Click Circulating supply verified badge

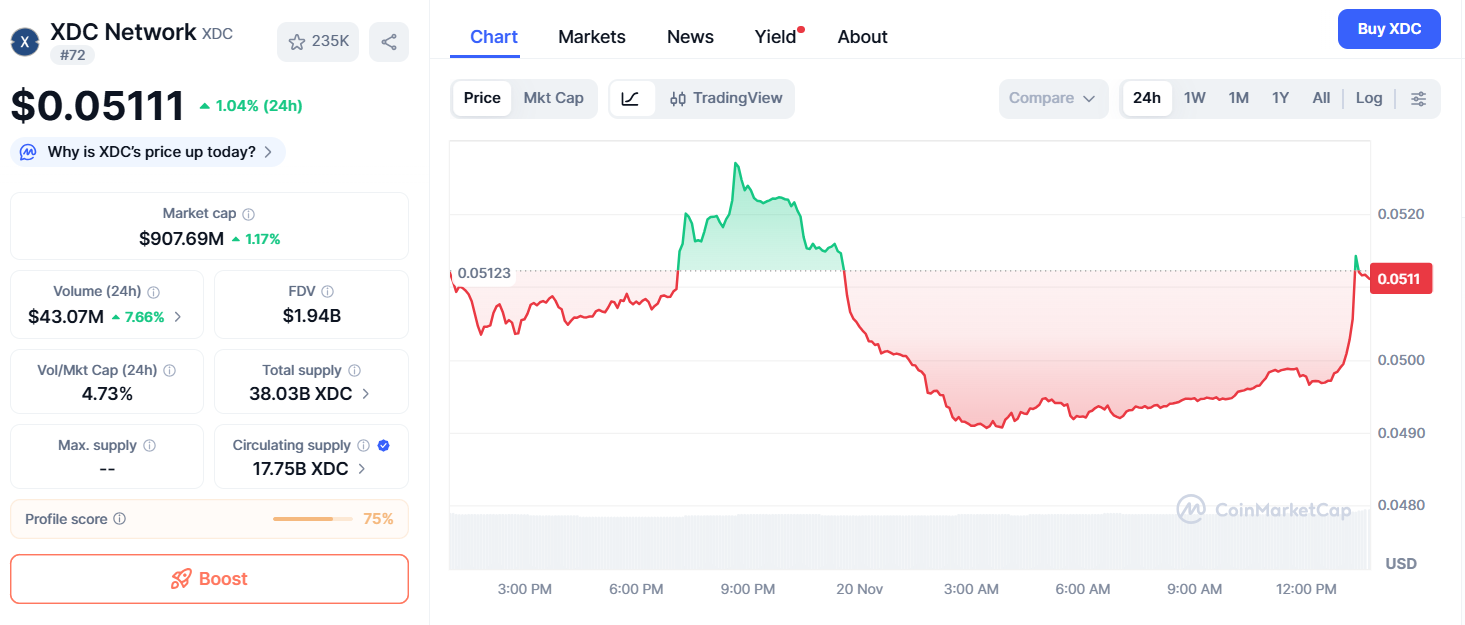(x=384, y=446)
